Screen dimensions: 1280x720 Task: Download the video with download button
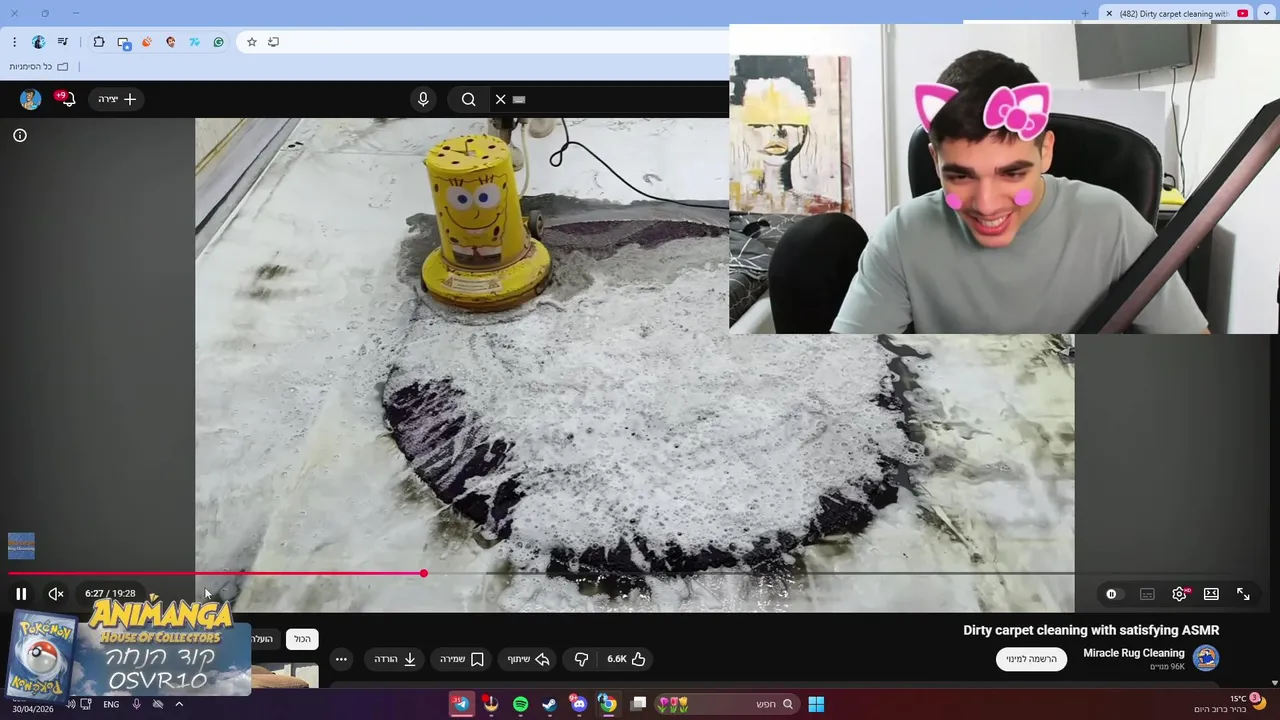coord(395,659)
